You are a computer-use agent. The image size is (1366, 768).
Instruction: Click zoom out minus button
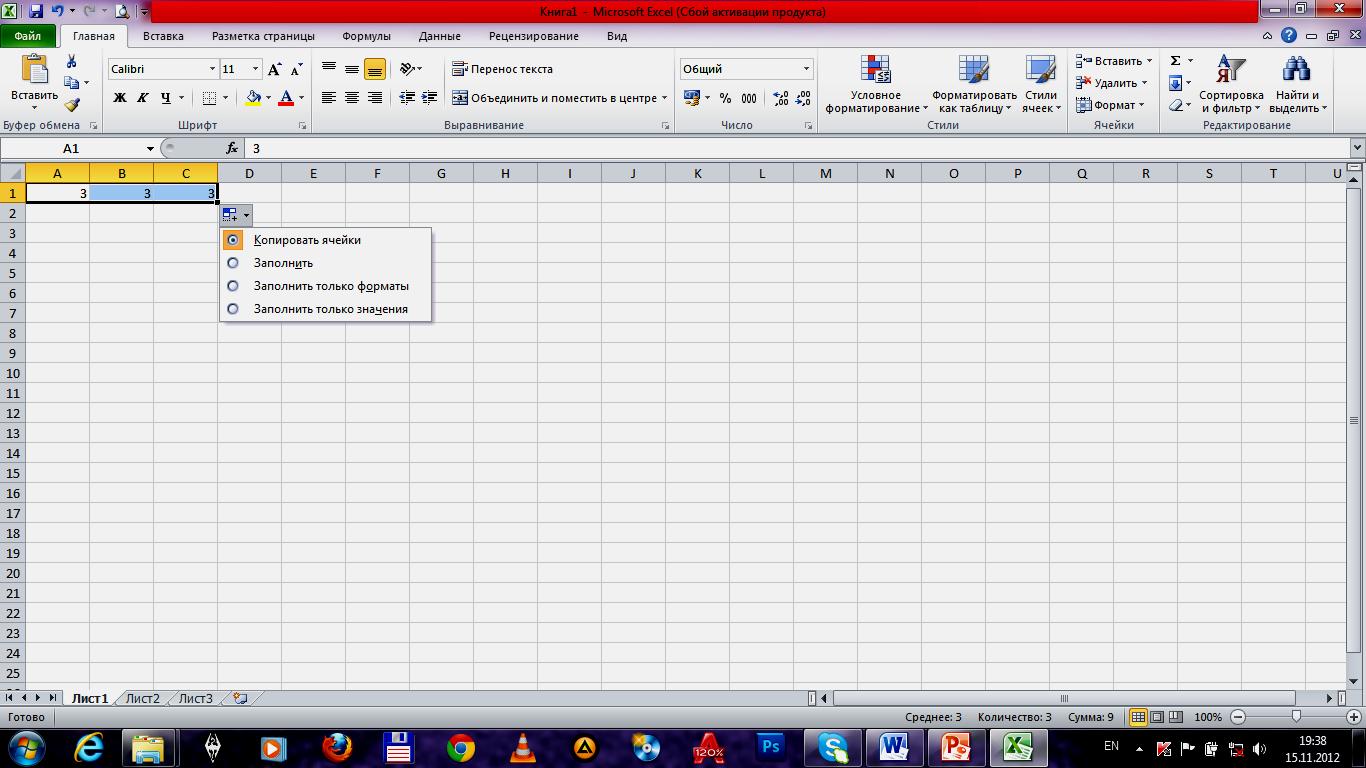1238,717
